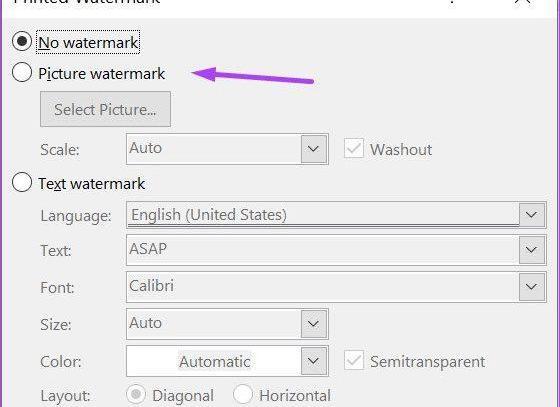
Task: Select the Diagonal layout option
Action: pyautogui.click(x=136, y=394)
